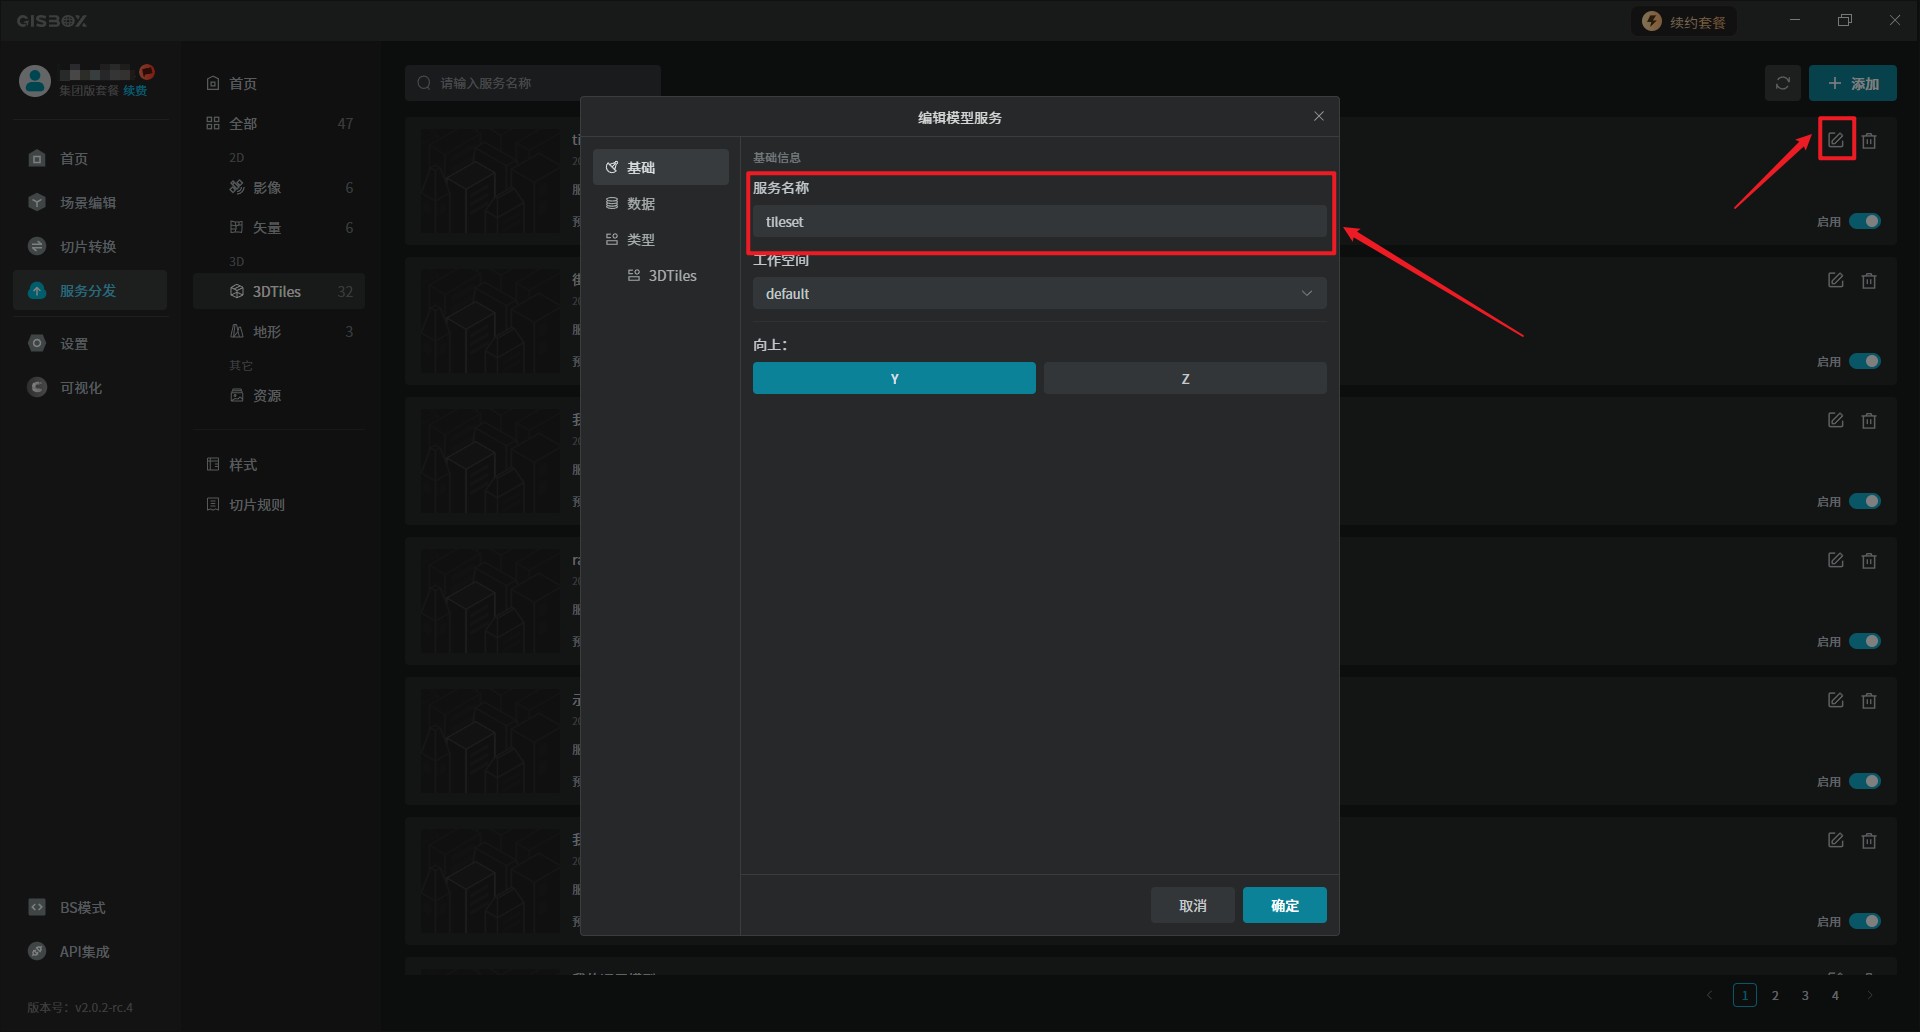1920x1032 pixels.
Task: Switch to the 数据 (Data) tab in dialog
Action: [641, 204]
